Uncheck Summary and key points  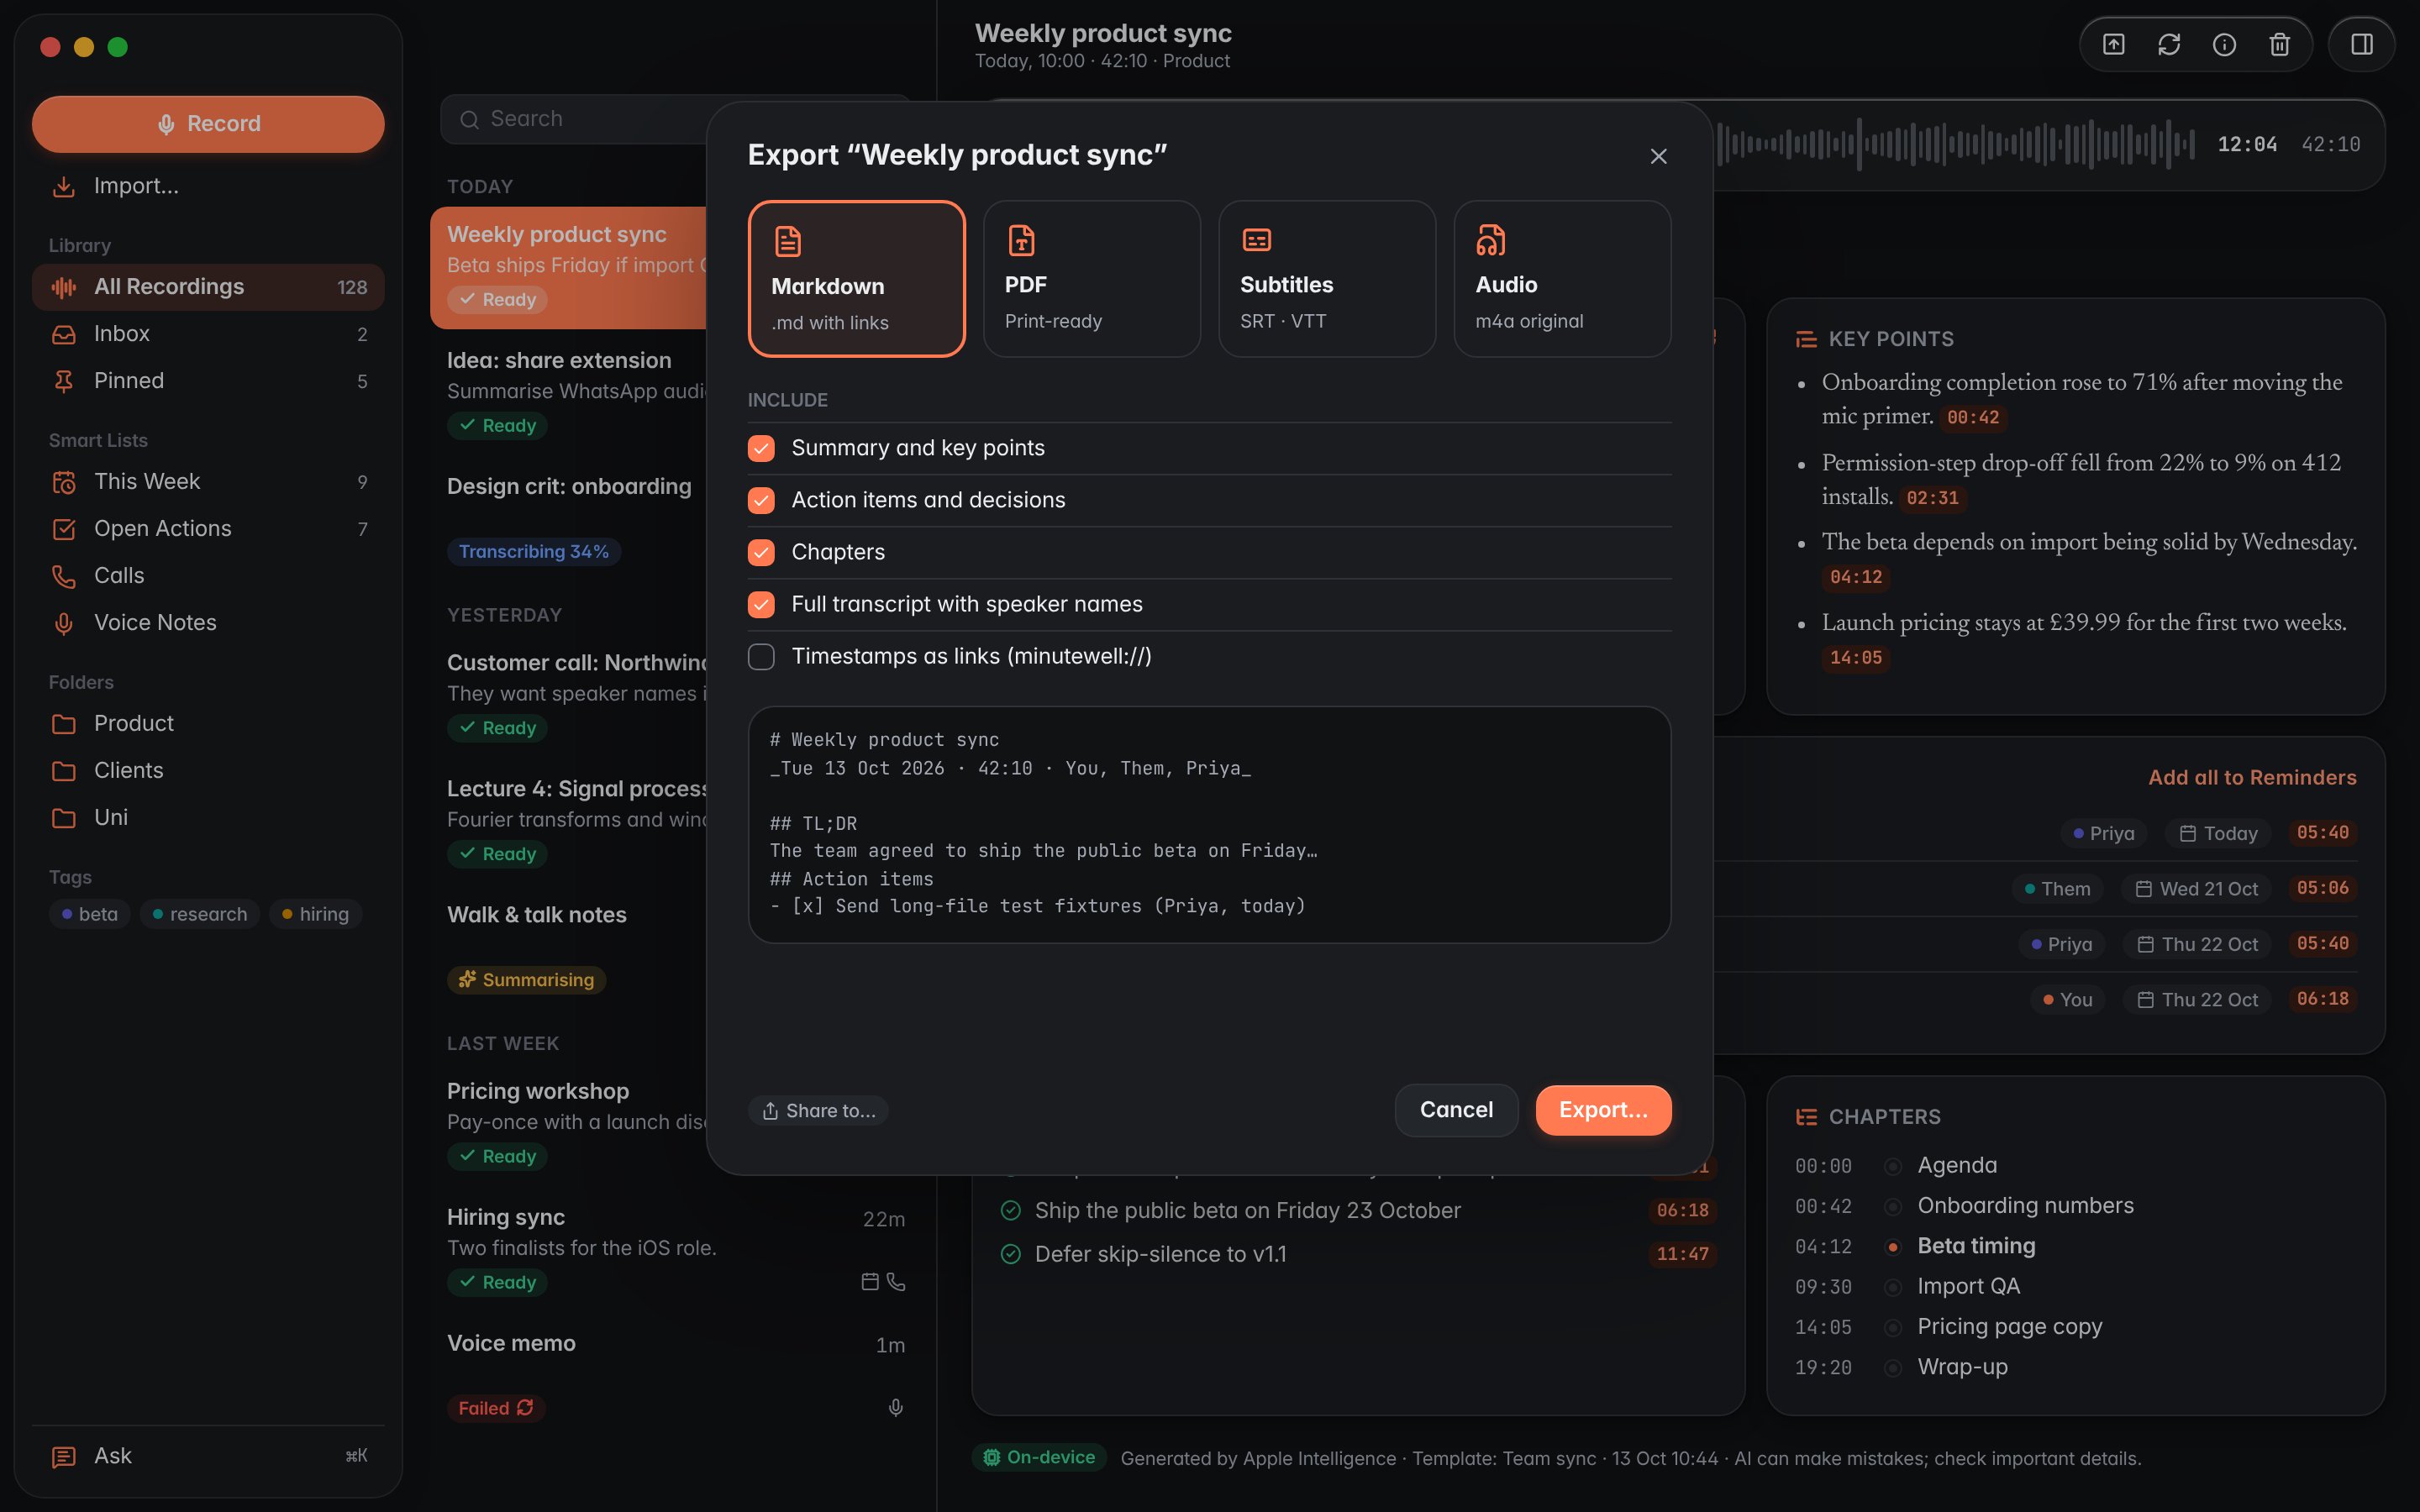coord(761,448)
